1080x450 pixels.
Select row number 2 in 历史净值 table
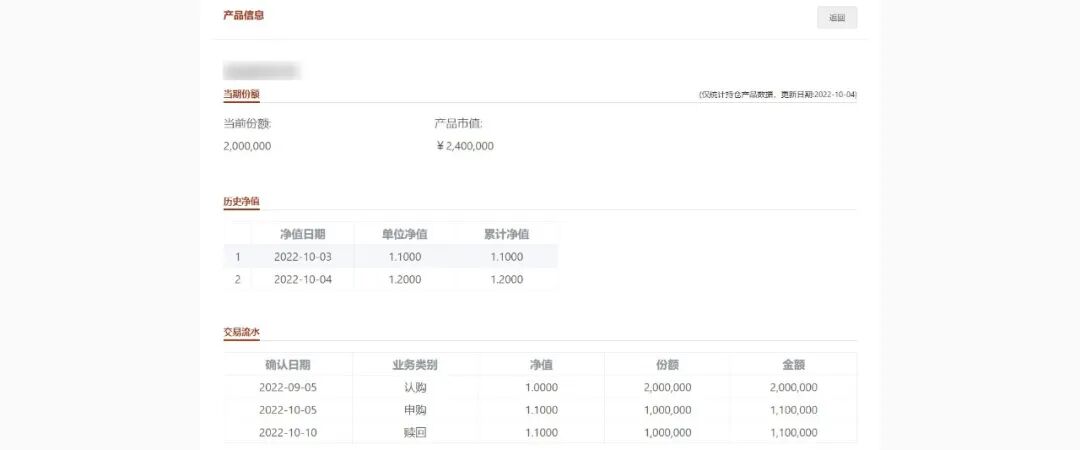click(238, 279)
